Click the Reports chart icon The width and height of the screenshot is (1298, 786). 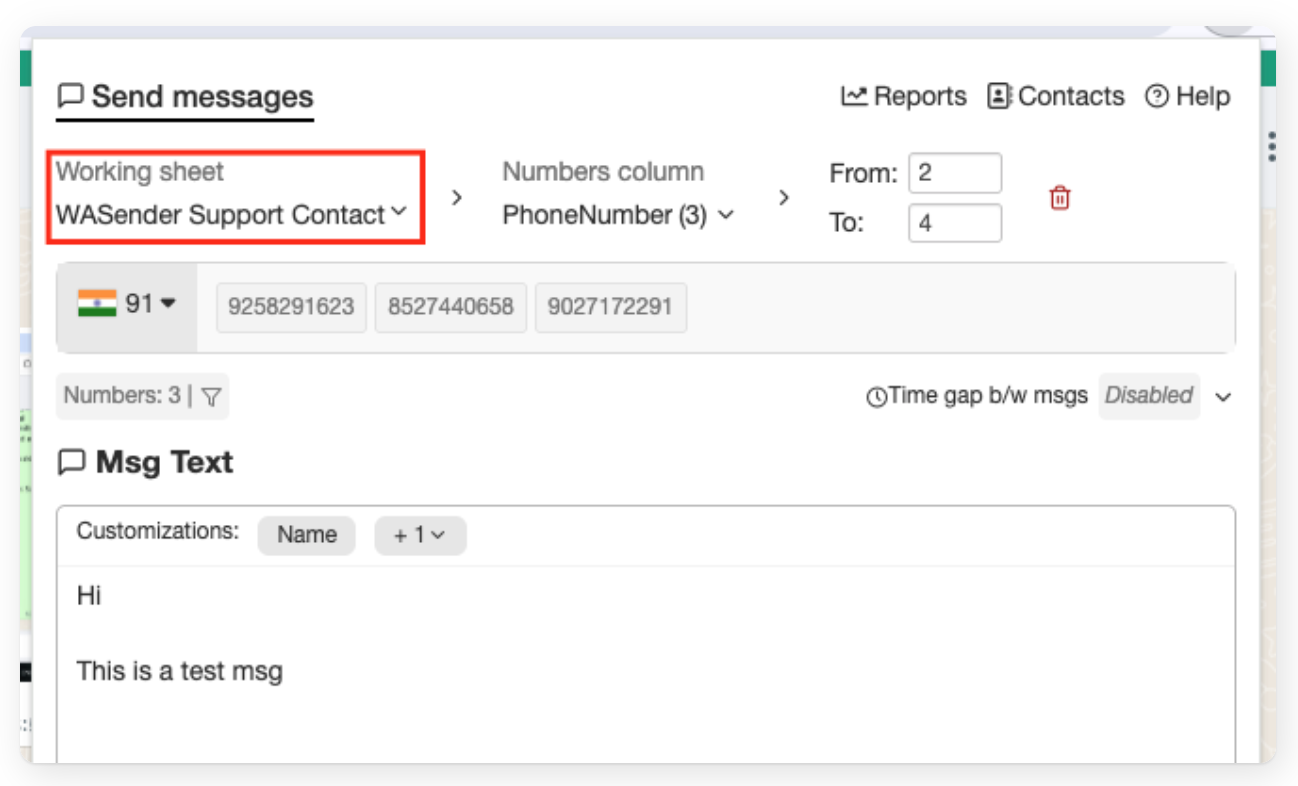(x=853, y=96)
